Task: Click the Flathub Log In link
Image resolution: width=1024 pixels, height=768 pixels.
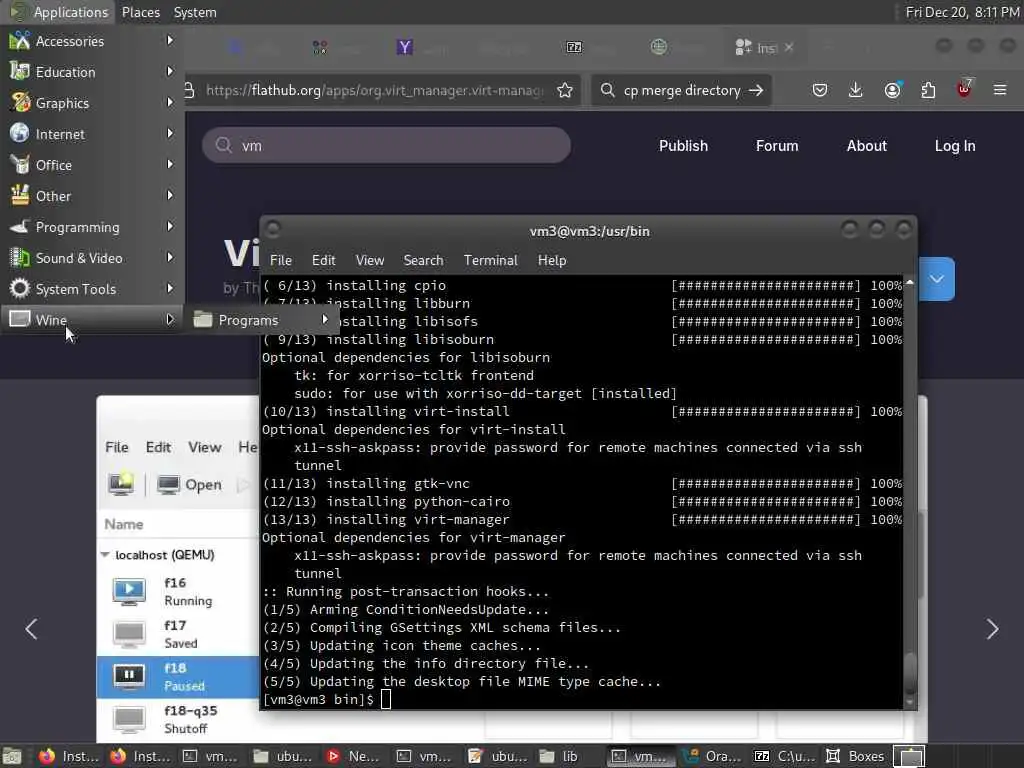Action: coord(955,146)
